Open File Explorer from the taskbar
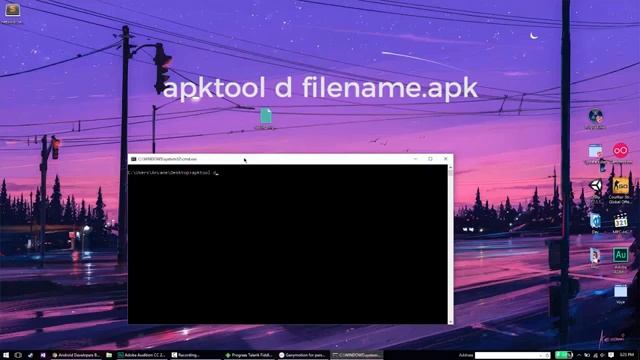The image size is (640, 360). click(x=109, y=355)
